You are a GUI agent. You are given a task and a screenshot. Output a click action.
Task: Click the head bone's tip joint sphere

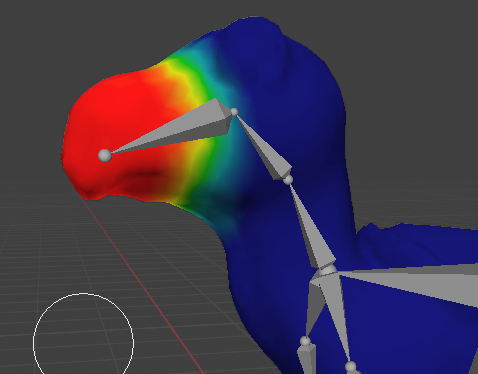click(x=105, y=155)
